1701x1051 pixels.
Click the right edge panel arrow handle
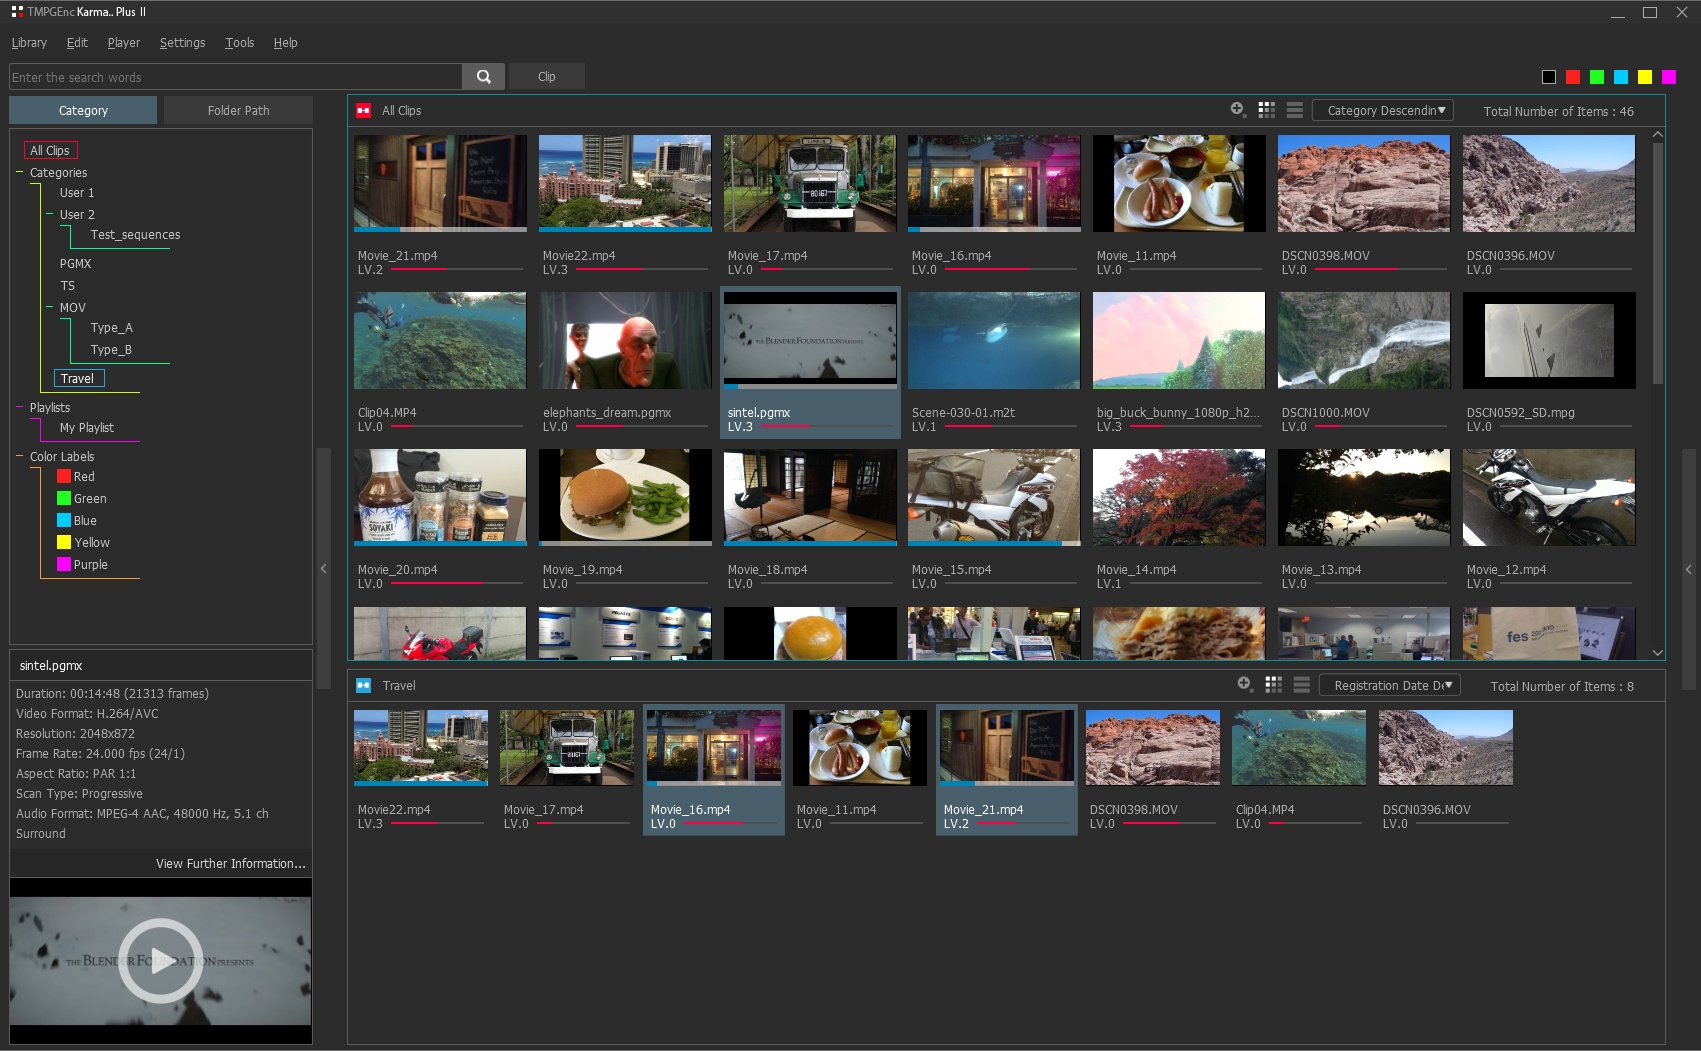(1689, 569)
